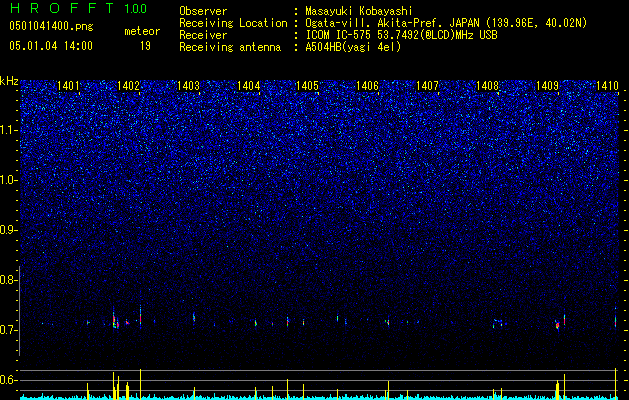
Task: Select the filename 0501041400.png
Action: pos(51,26)
